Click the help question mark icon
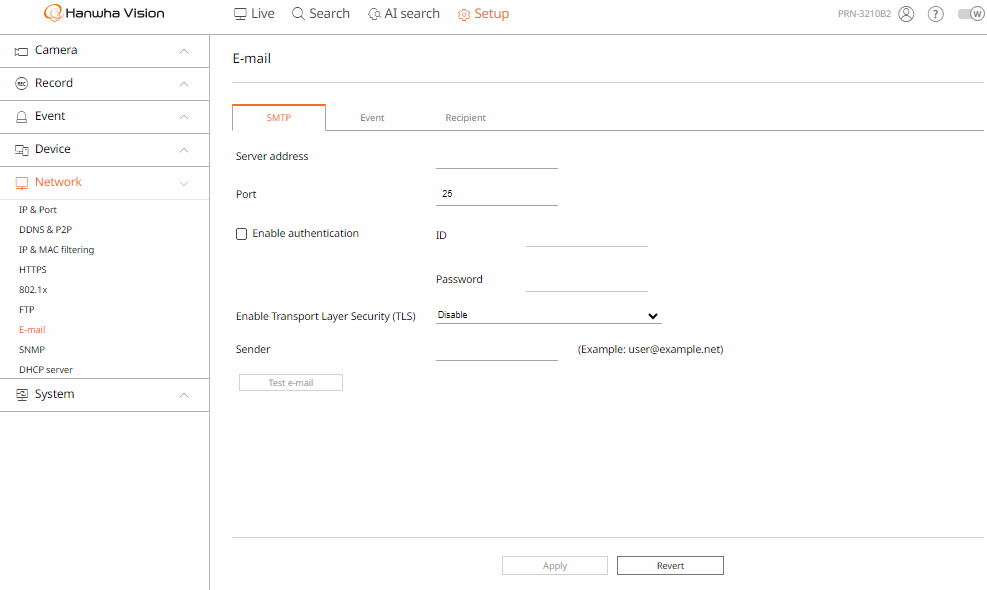 click(x=935, y=14)
